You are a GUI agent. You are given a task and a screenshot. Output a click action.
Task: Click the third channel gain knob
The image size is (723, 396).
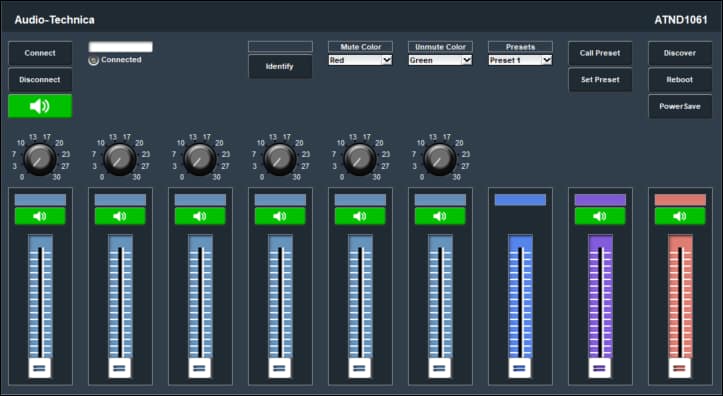200,160
